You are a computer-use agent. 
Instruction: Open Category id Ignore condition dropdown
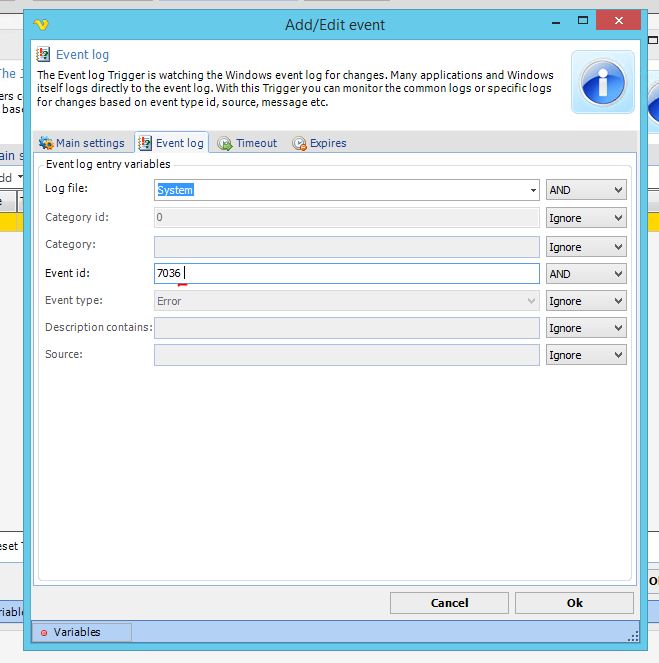point(586,218)
